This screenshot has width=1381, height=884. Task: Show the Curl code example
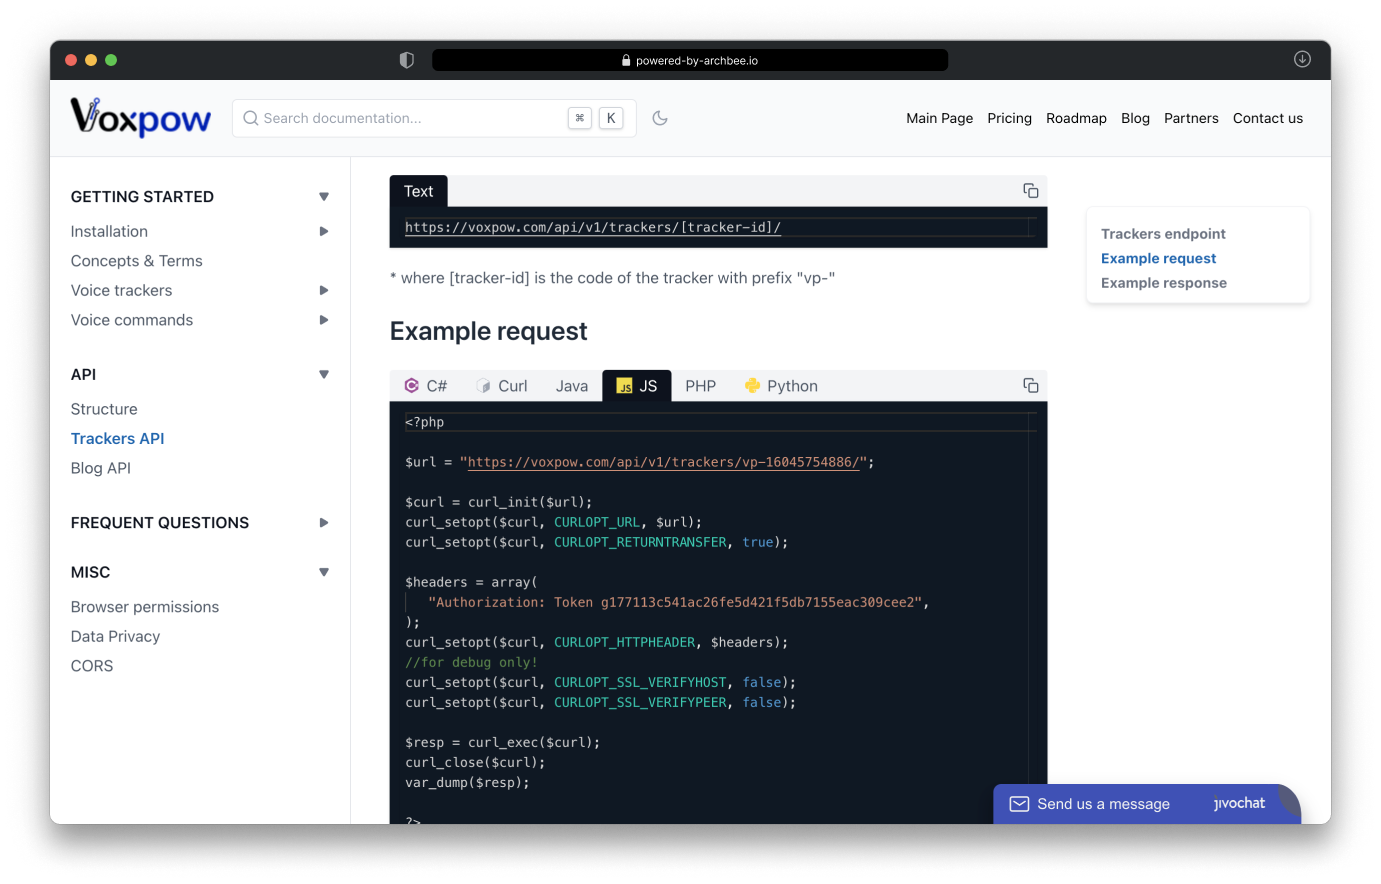click(502, 386)
